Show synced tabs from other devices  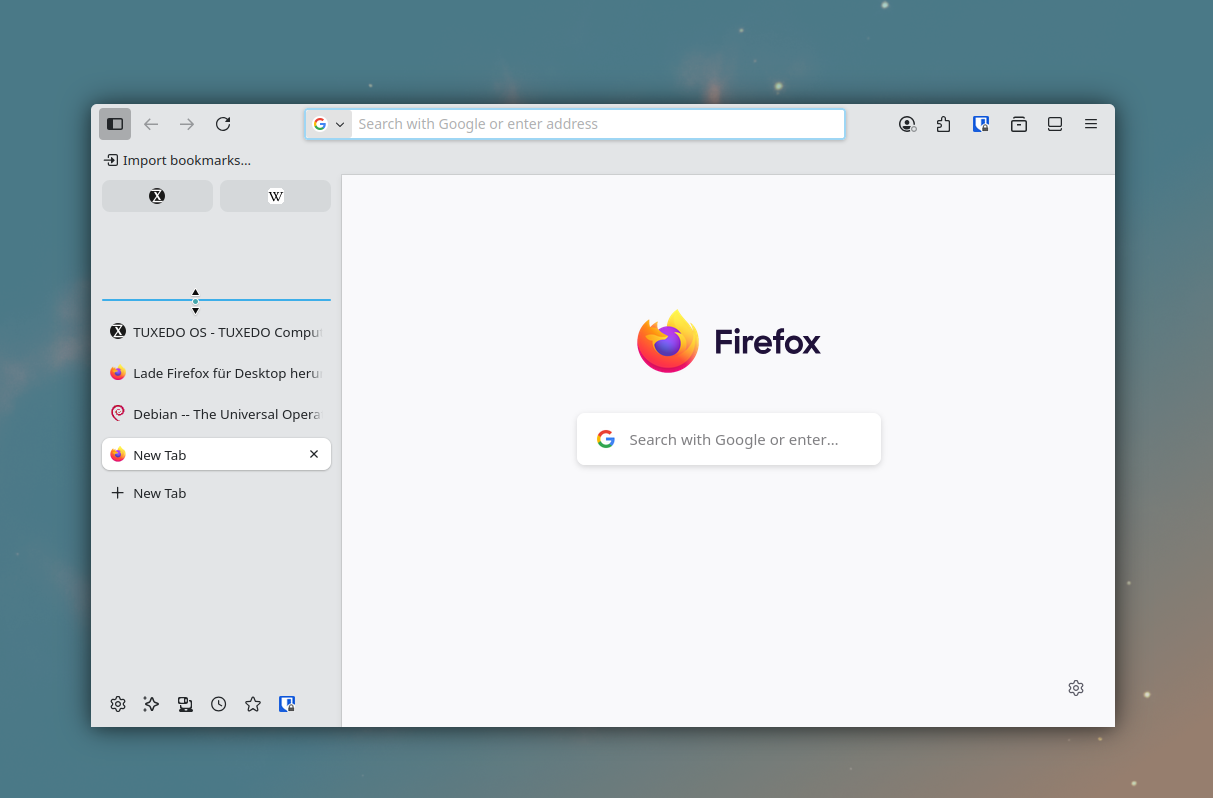pyautogui.click(x=185, y=704)
